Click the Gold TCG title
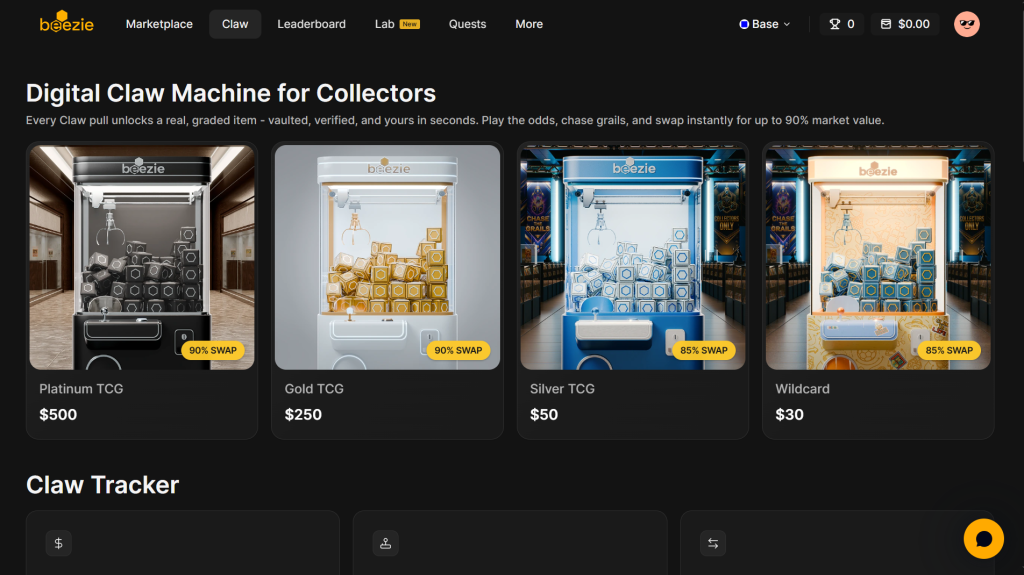 314,389
